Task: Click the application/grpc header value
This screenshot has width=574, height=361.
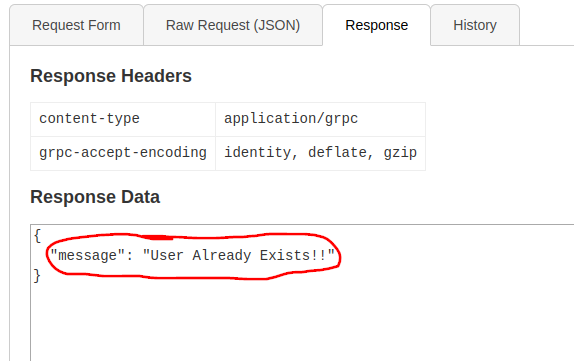Action: tap(291, 119)
